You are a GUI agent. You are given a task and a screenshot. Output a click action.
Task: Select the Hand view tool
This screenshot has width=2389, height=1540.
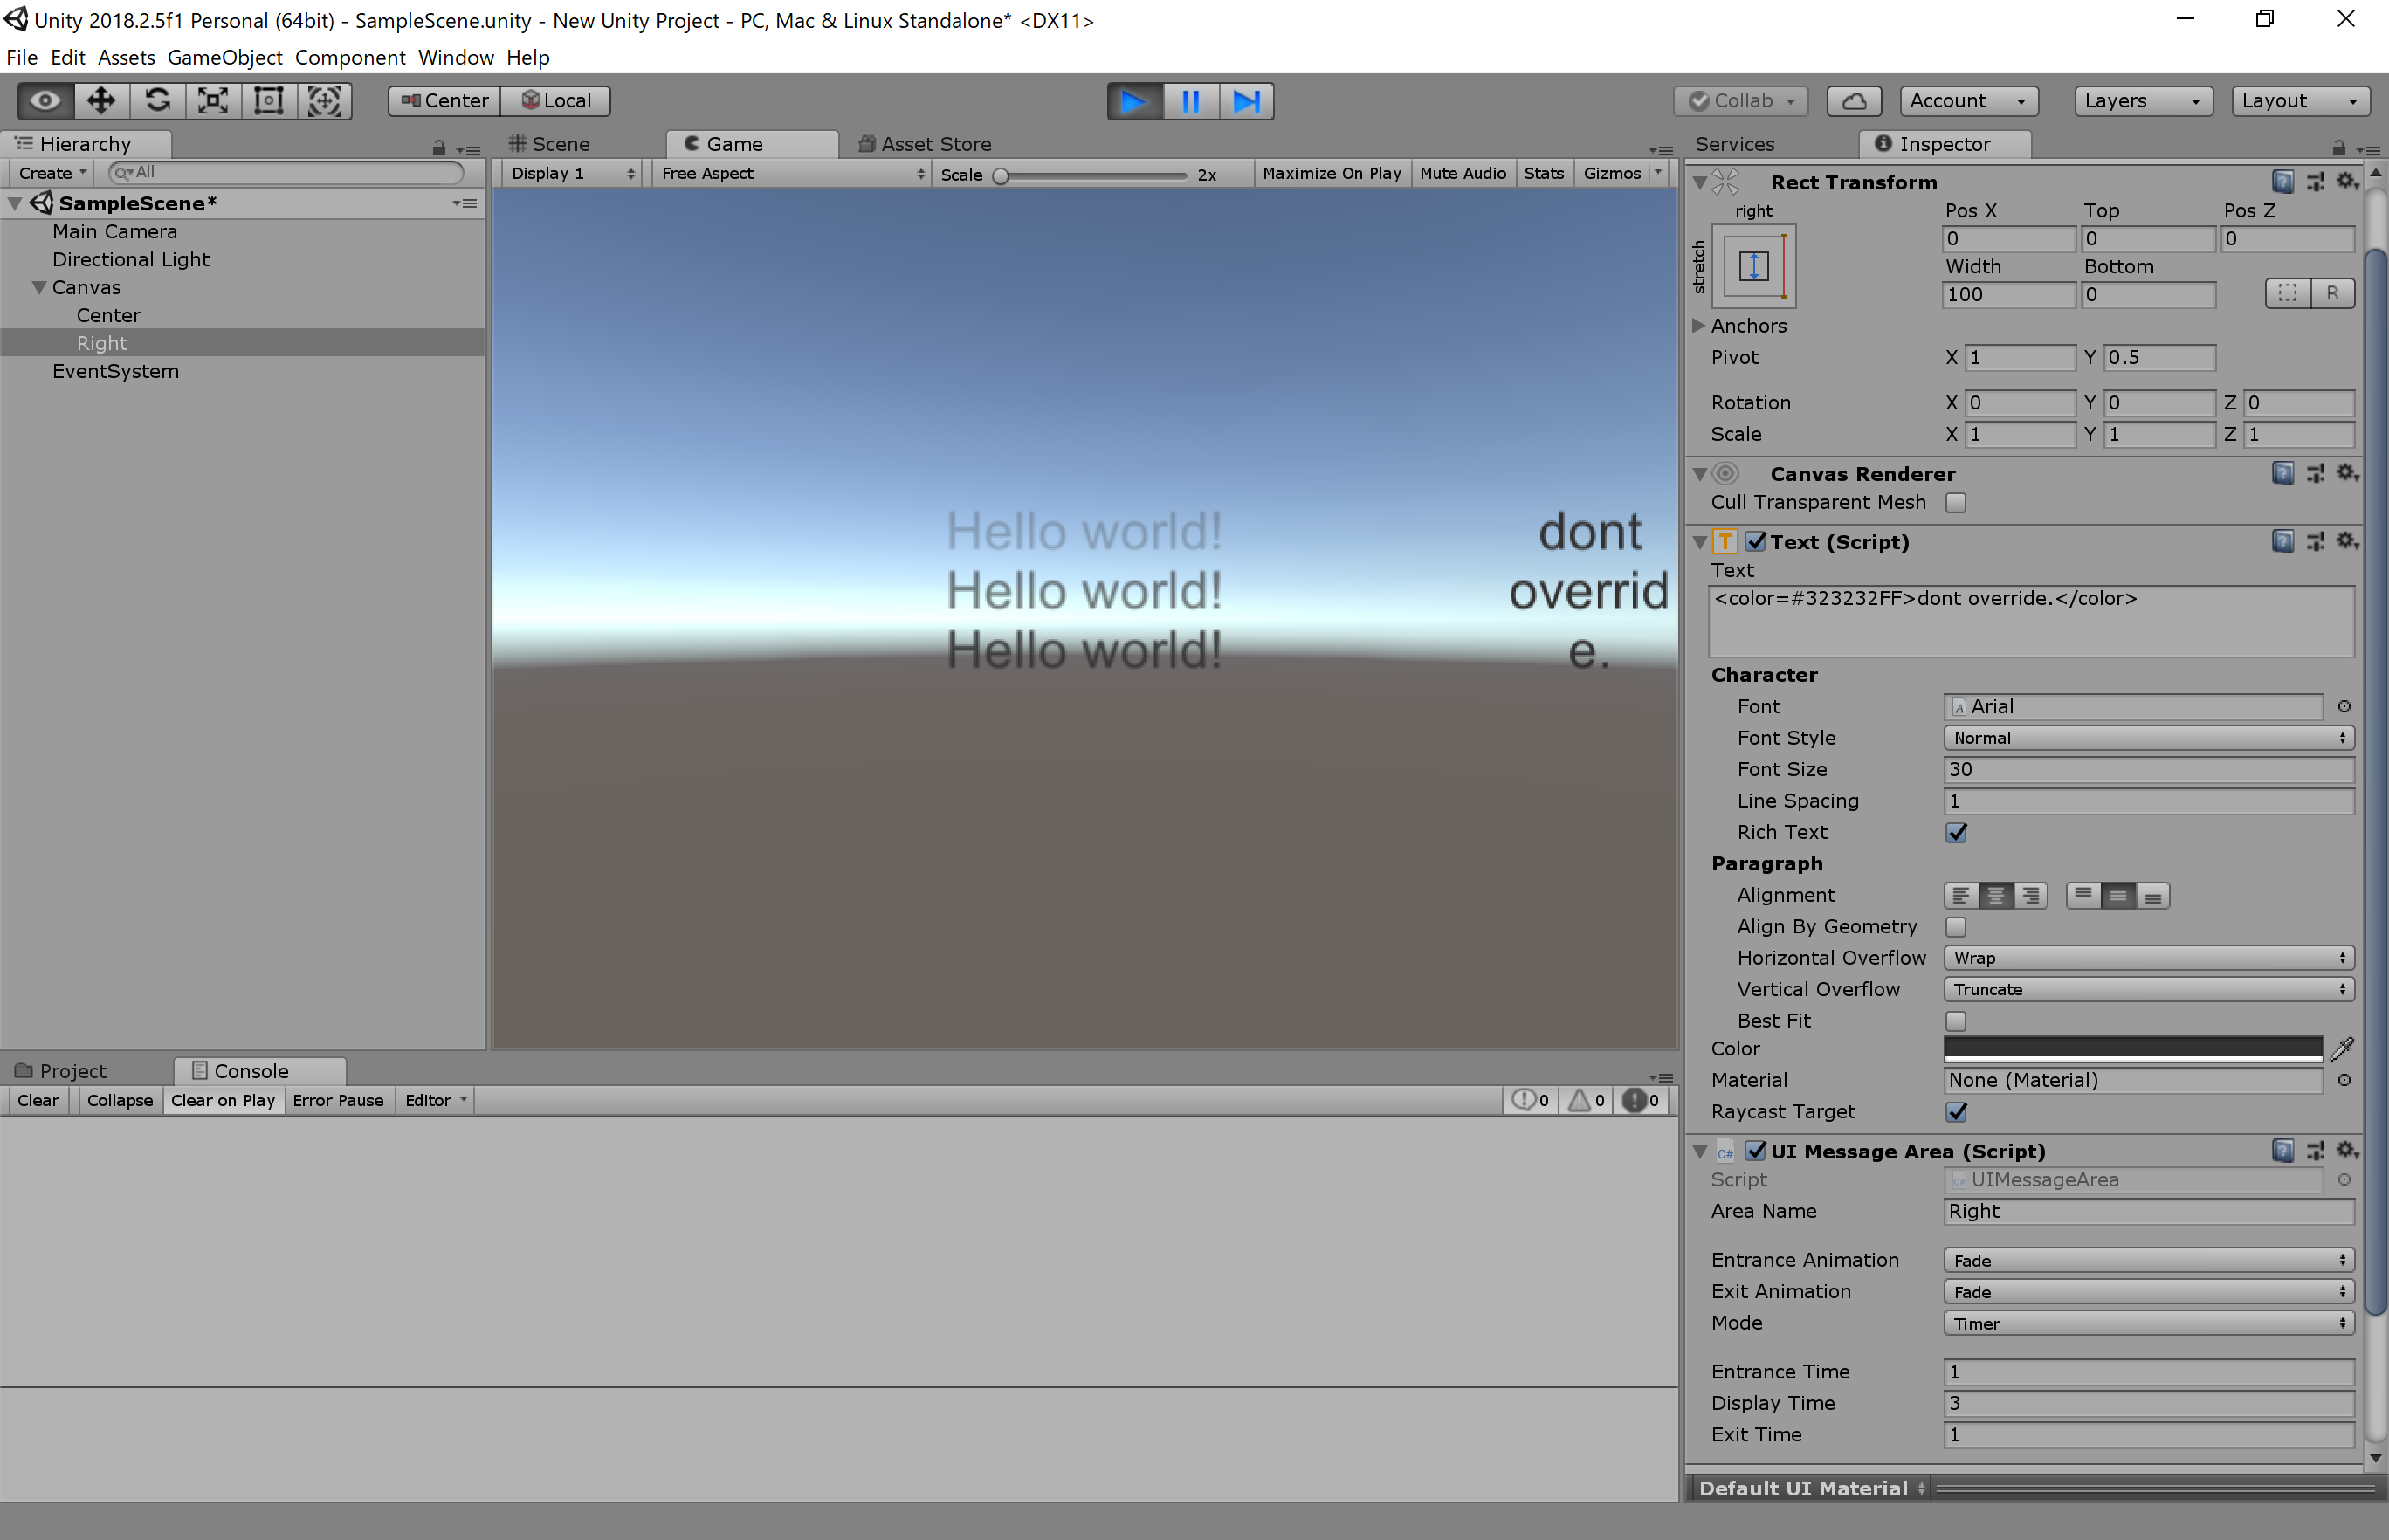[45, 100]
